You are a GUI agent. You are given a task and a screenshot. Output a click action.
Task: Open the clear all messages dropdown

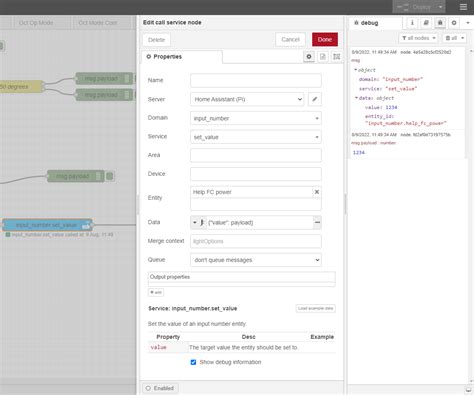455,38
